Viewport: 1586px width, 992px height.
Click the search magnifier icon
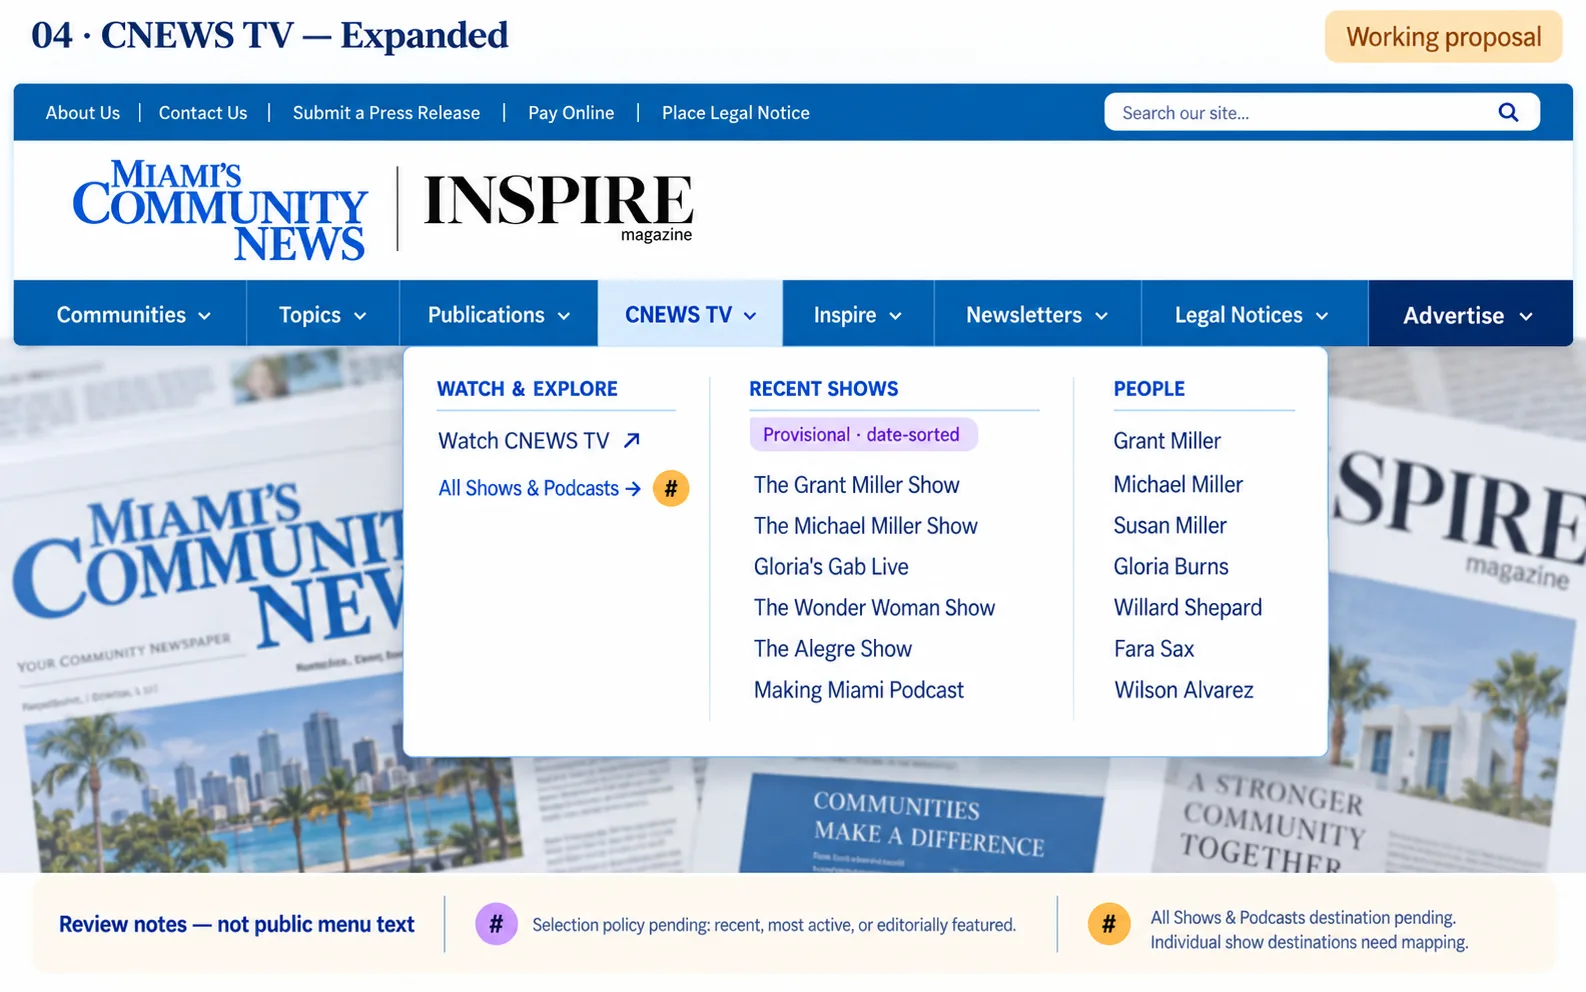click(1508, 112)
